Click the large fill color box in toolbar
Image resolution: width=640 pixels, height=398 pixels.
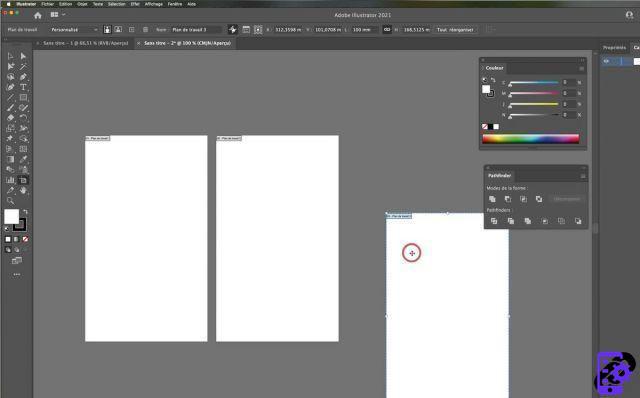tap(11, 217)
